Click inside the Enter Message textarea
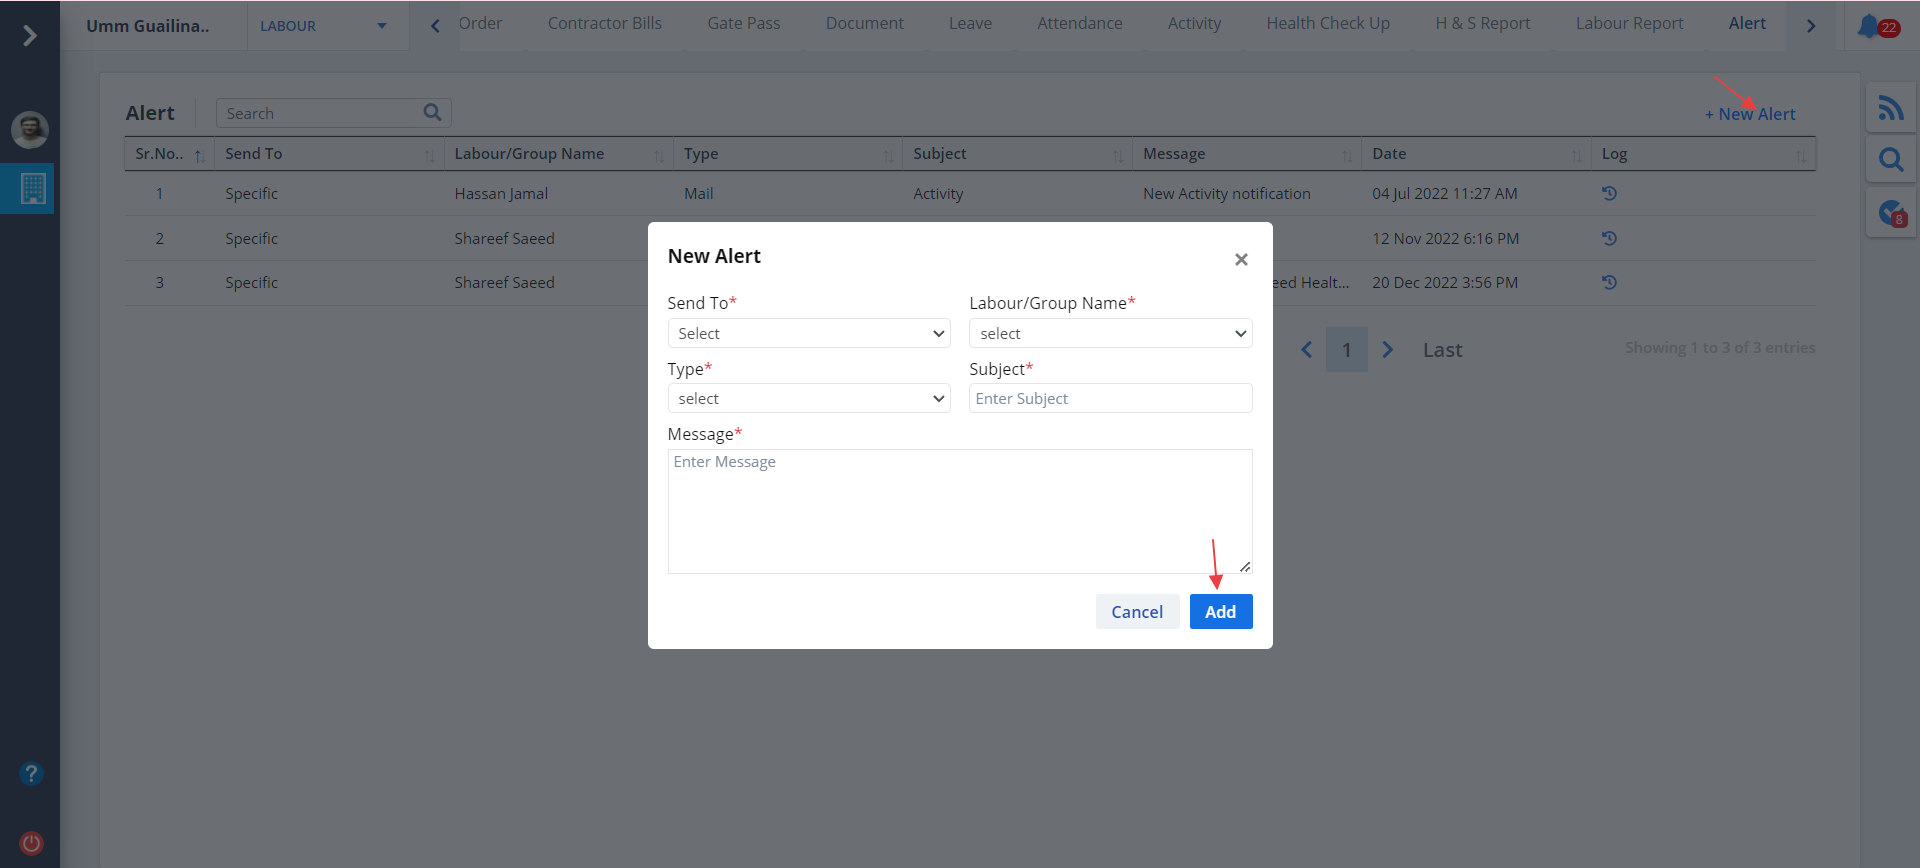Image resolution: width=1920 pixels, height=868 pixels. point(958,510)
